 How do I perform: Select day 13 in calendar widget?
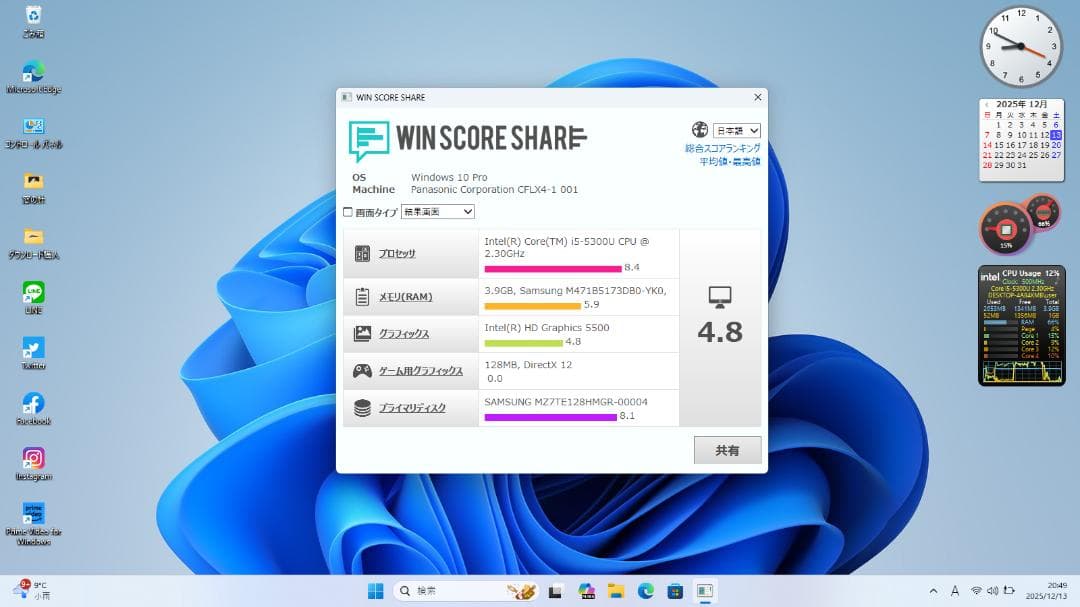[1056, 135]
